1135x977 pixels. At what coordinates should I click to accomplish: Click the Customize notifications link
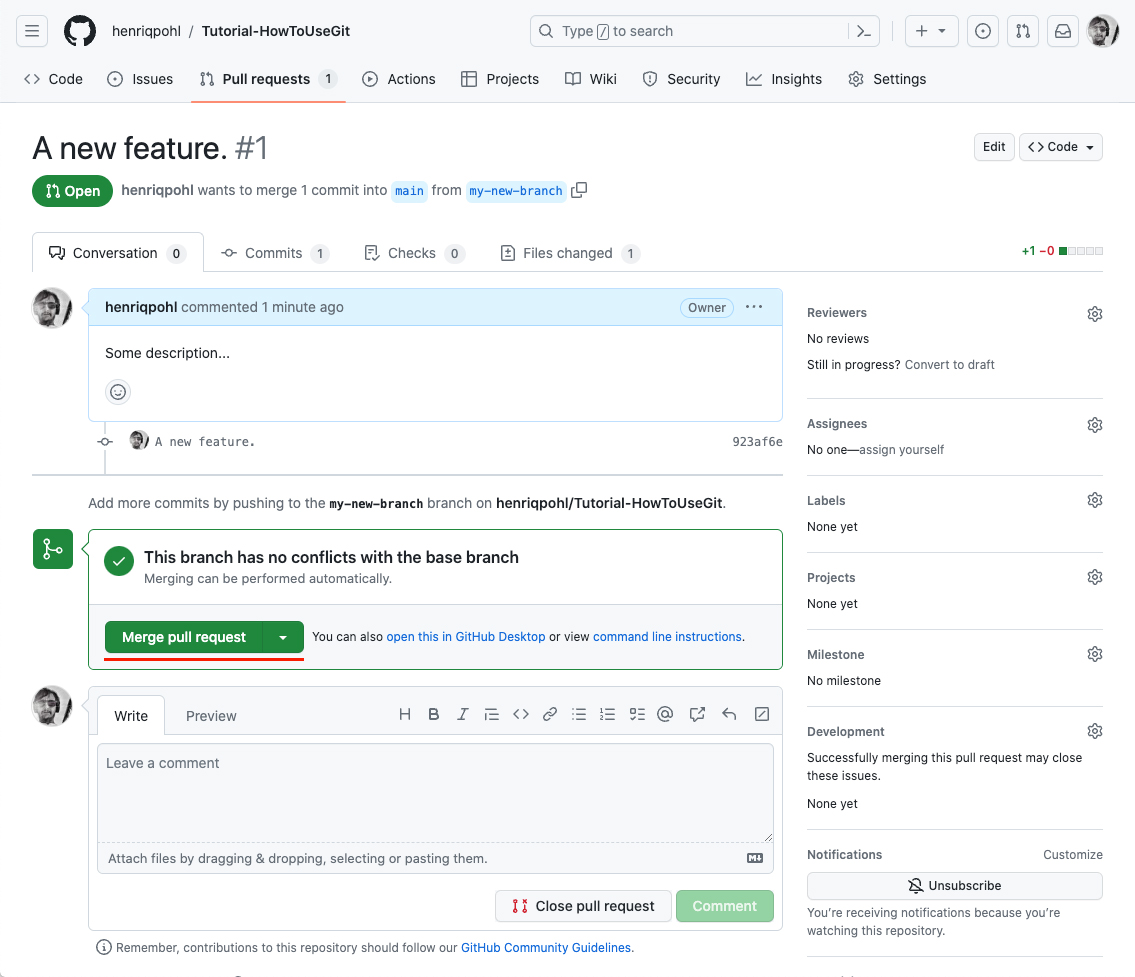tap(1073, 855)
